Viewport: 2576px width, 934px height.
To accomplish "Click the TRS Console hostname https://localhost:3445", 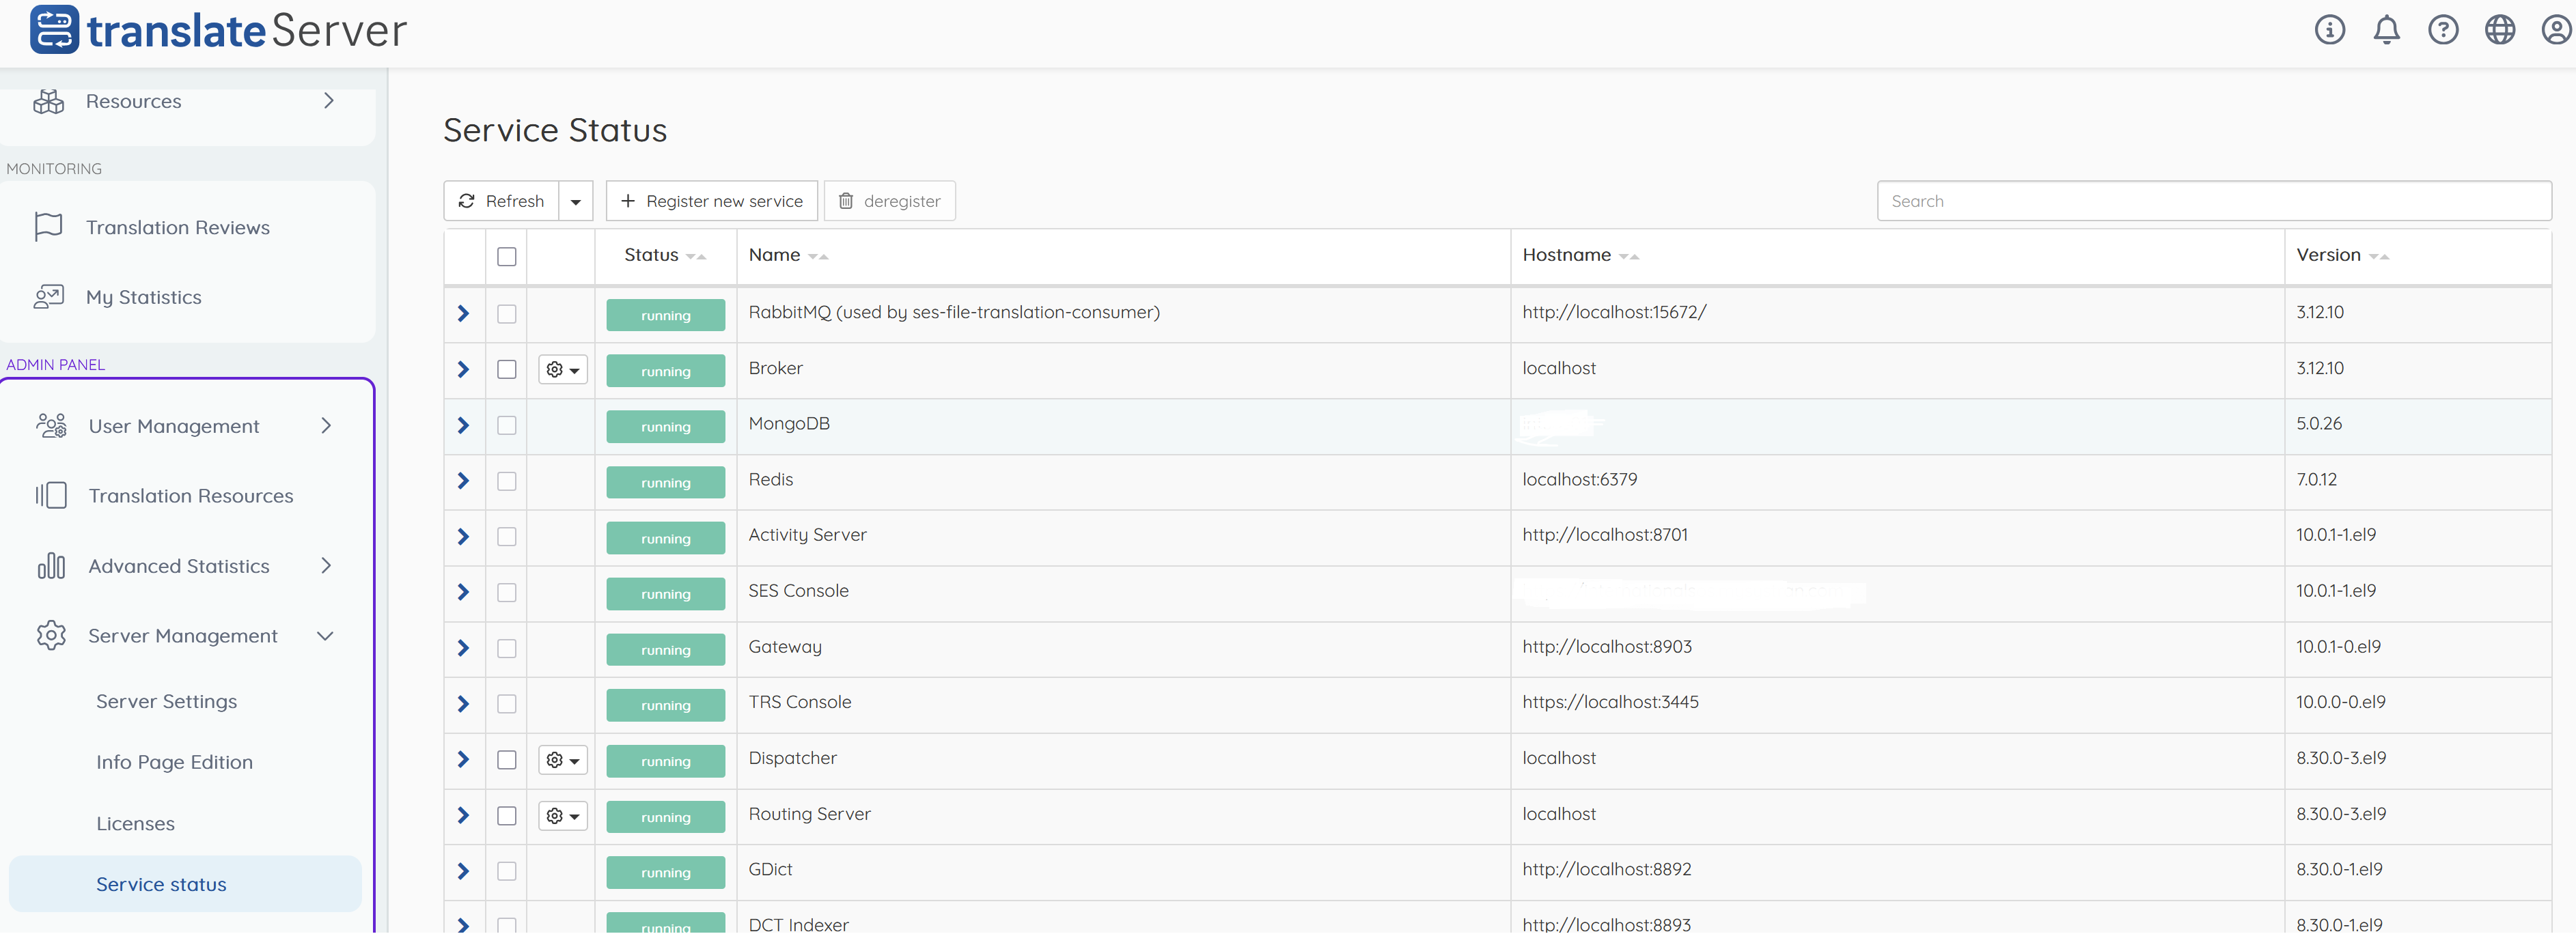I will [x=1610, y=702].
